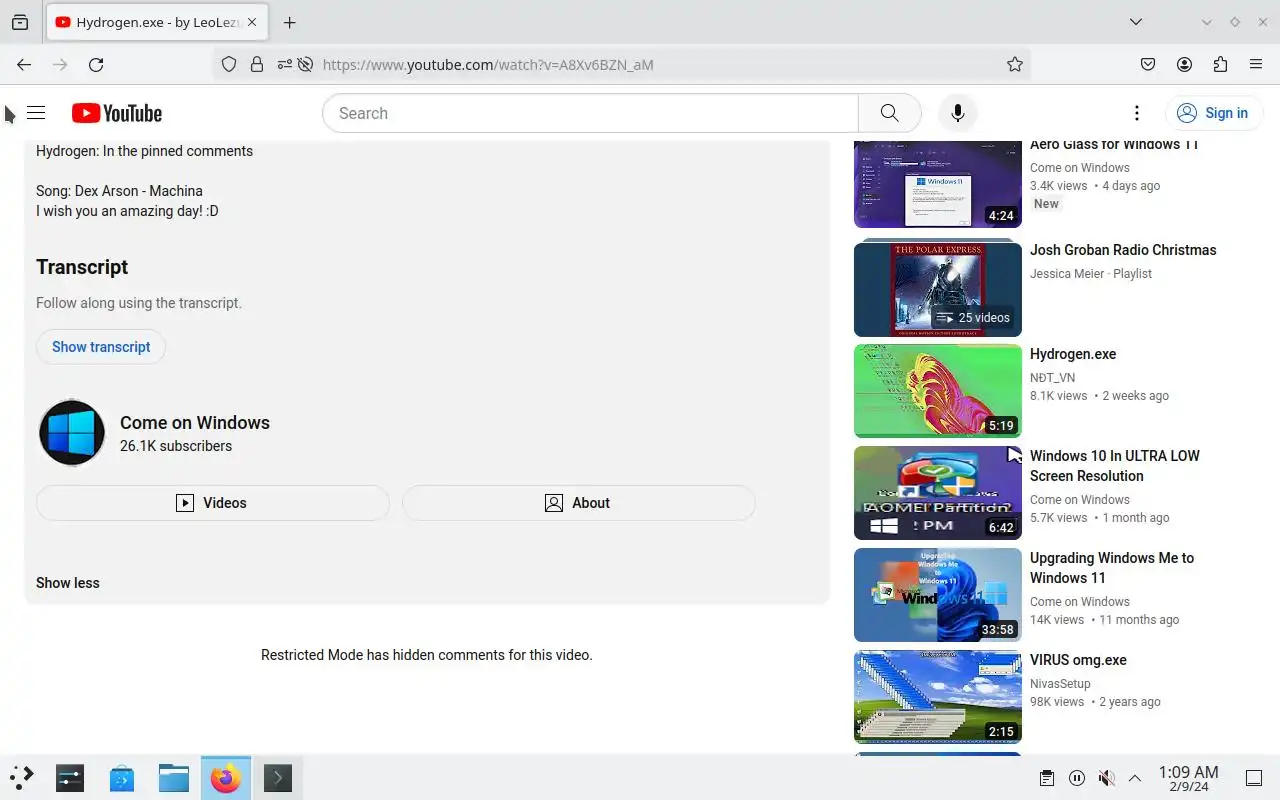Focus the YouTube search field

pos(590,113)
